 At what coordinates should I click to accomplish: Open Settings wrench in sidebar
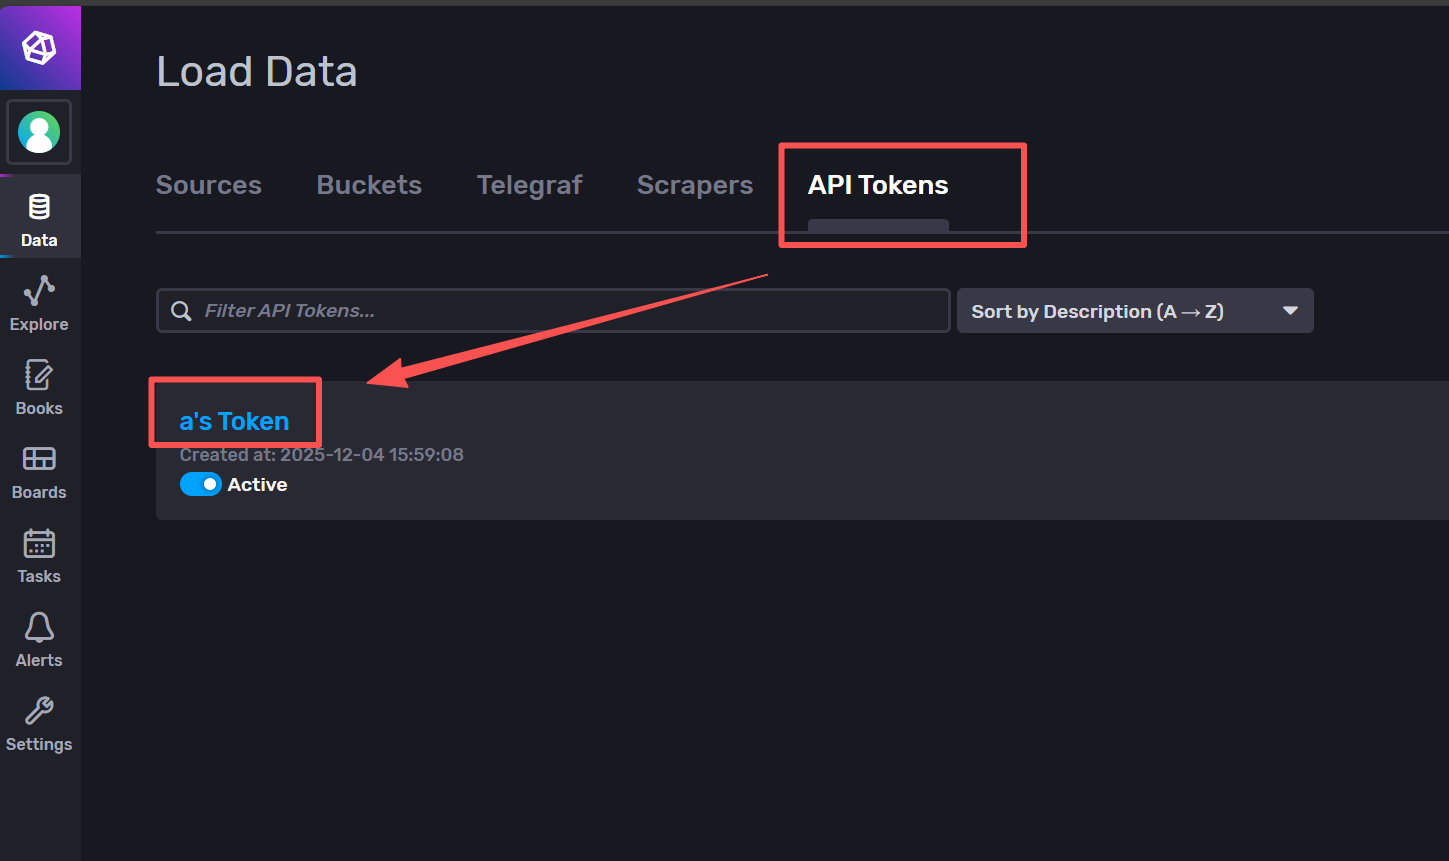tap(39, 723)
